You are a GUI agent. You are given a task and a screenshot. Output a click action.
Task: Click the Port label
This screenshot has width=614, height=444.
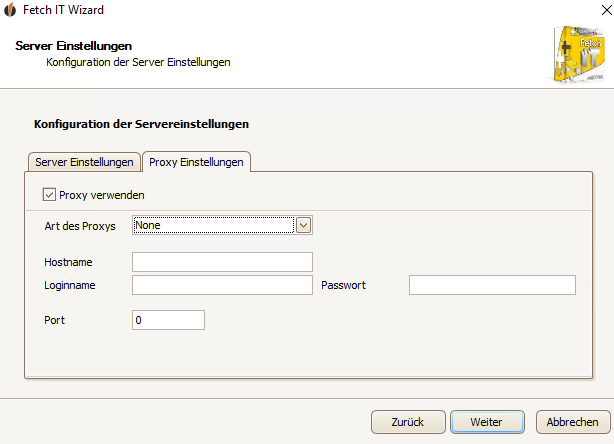[x=54, y=320]
